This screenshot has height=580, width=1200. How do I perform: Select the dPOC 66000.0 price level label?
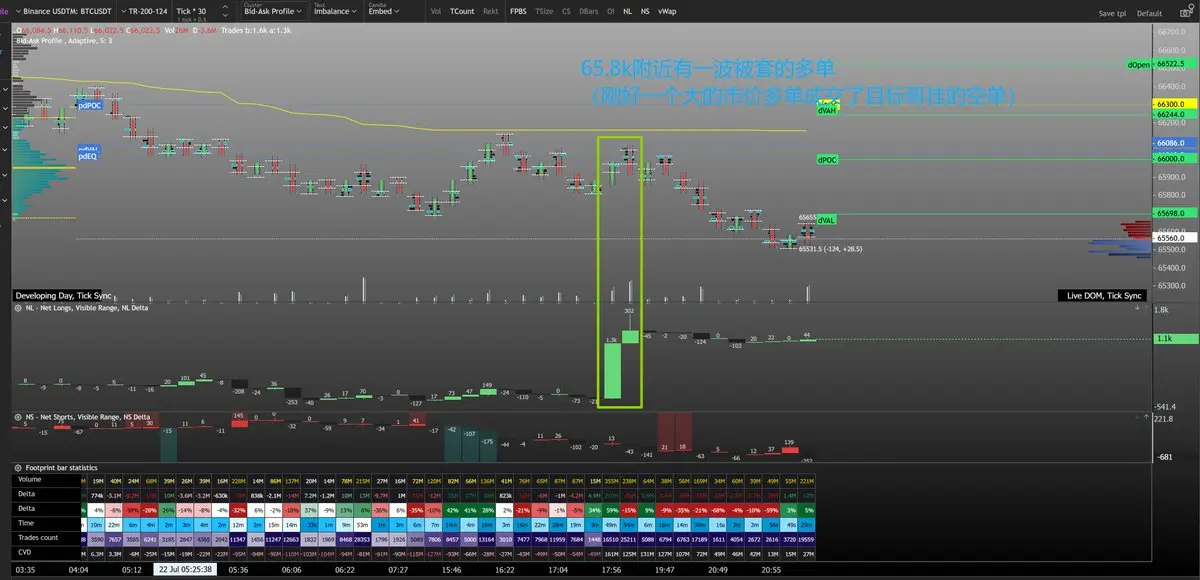[x=828, y=159]
